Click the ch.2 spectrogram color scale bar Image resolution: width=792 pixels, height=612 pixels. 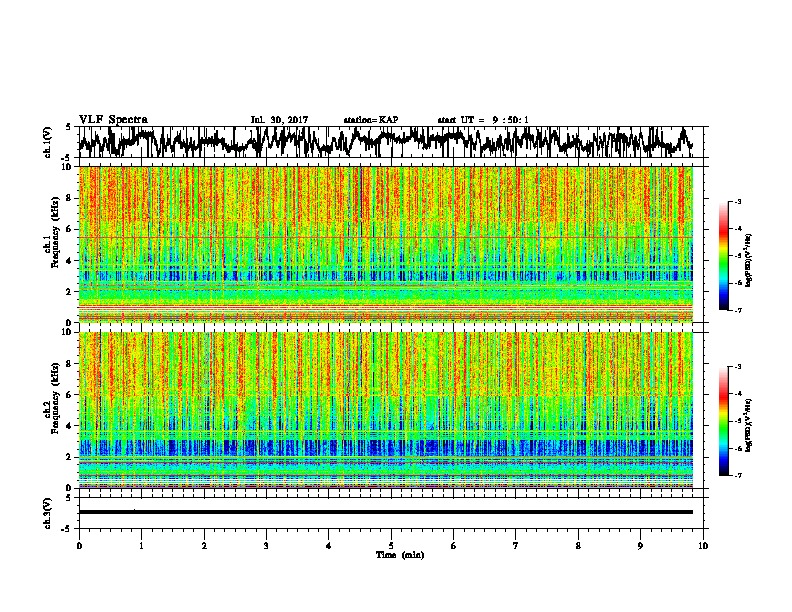click(x=723, y=421)
